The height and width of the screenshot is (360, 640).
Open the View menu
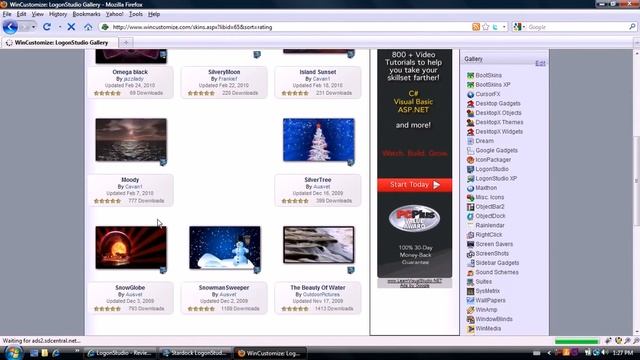tap(38, 14)
